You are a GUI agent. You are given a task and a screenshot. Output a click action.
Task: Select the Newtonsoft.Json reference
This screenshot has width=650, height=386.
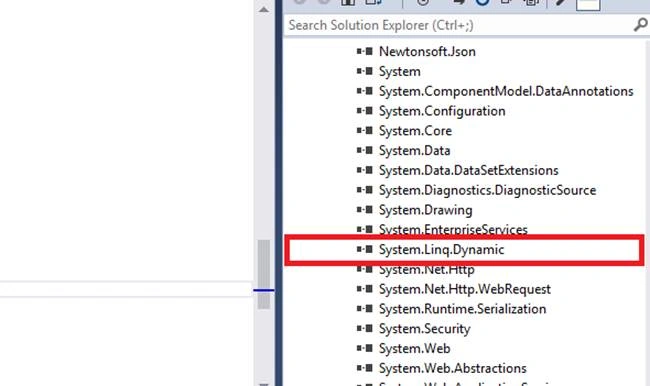point(427,51)
